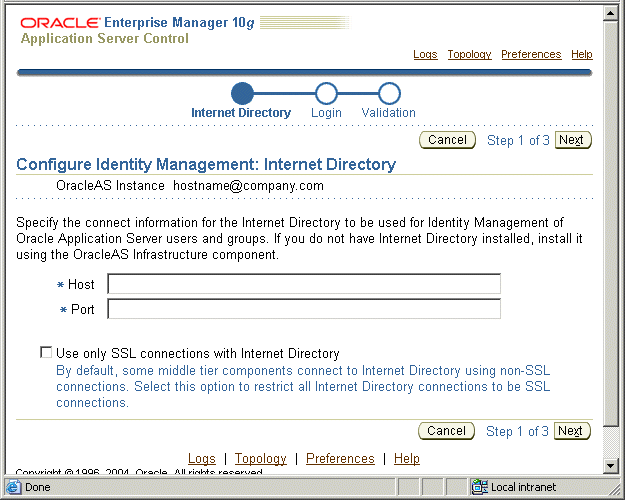The width and height of the screenshot is (625, 500).
Task: Click the window resize grip corner
Action: [x=616, y=488]
